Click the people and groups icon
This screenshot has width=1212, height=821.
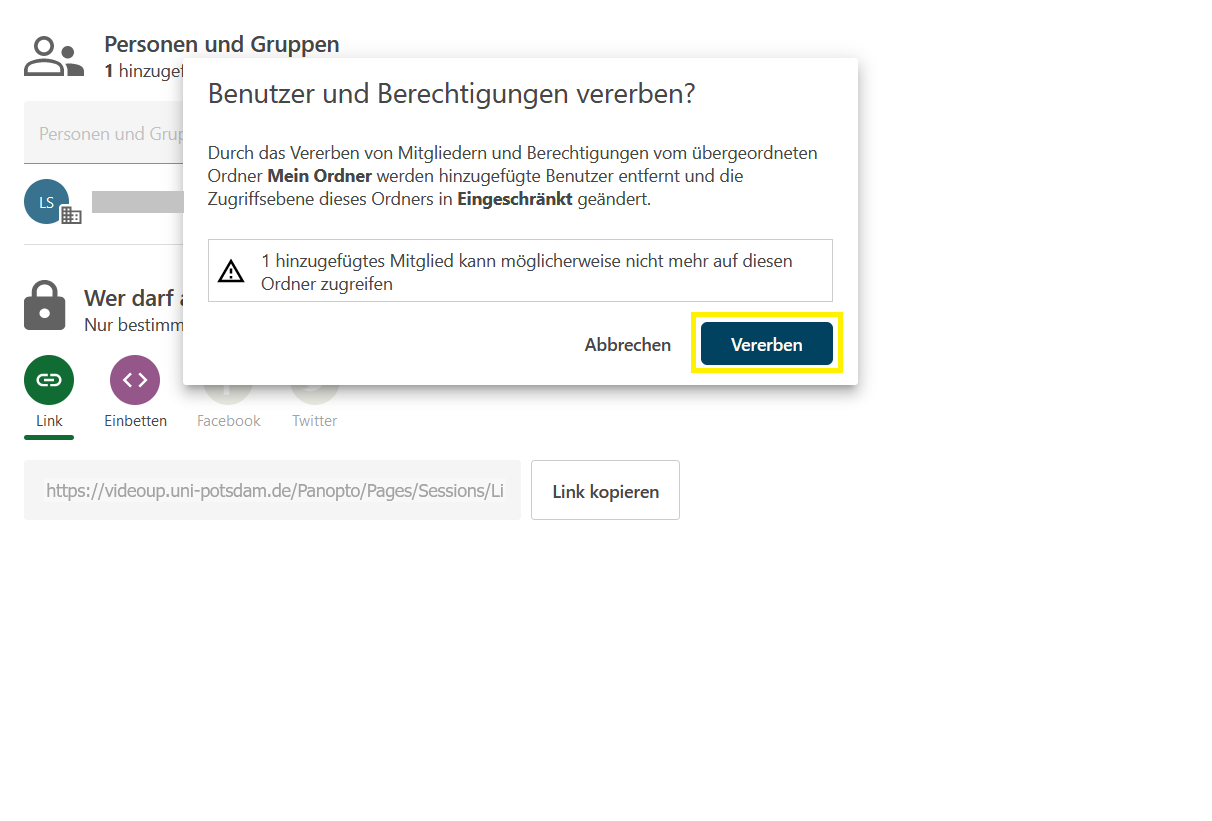pos(54,57)
